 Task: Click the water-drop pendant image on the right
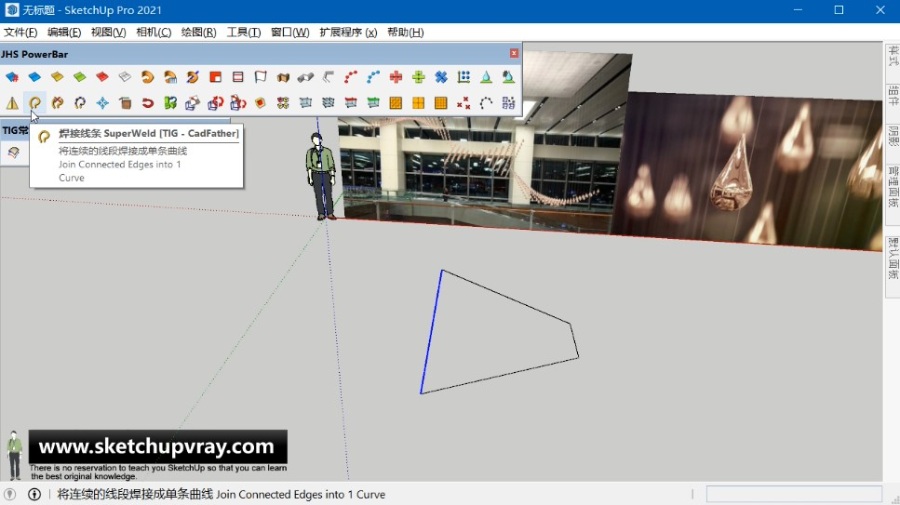point(747,171)
